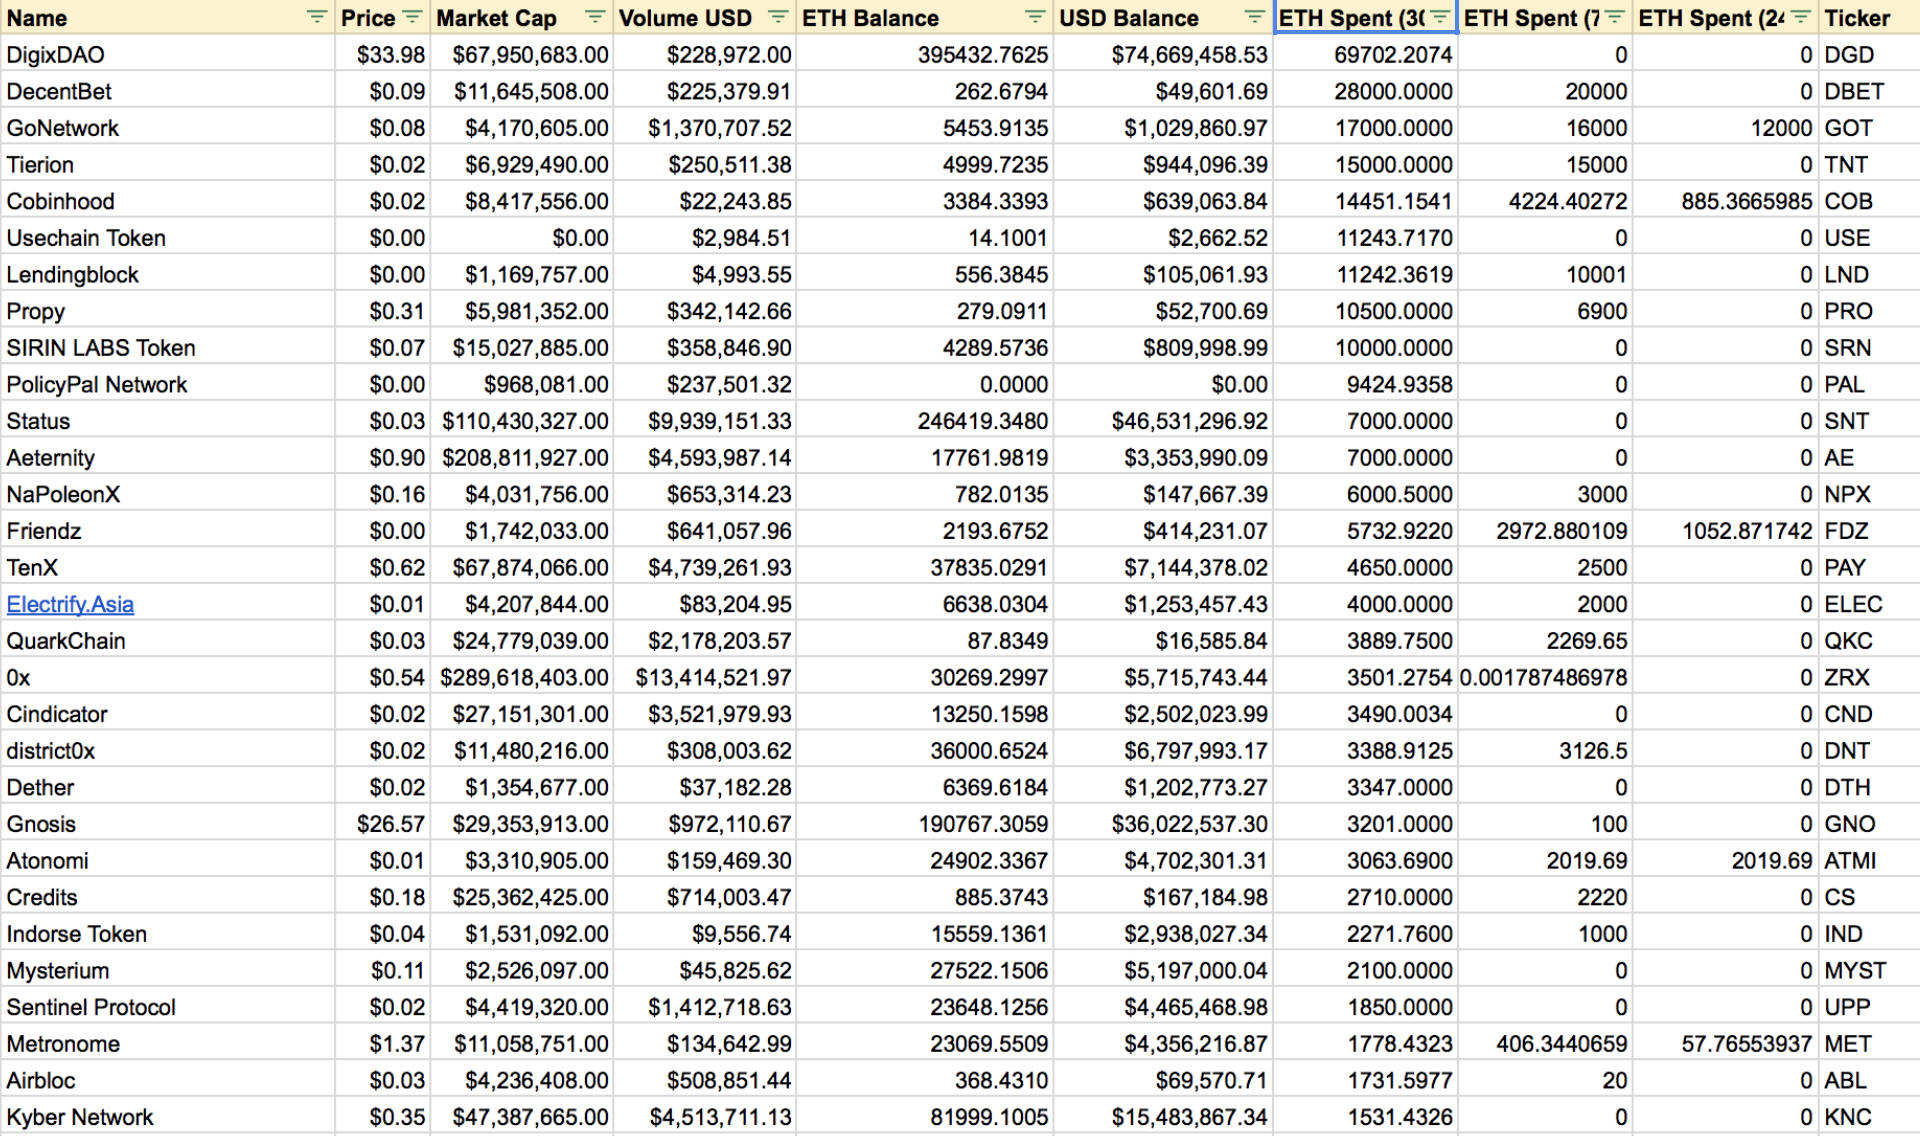Open the Market Cap filter icon
This screenshot has height=1136, width=1920.
595,17
